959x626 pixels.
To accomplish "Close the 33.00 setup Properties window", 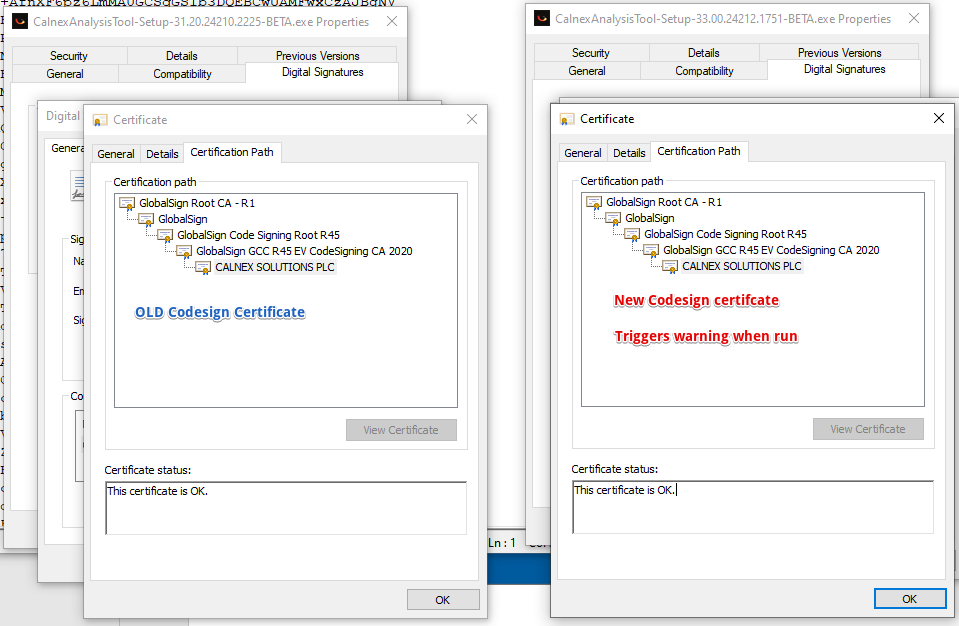I will click(x=914, y=18).
